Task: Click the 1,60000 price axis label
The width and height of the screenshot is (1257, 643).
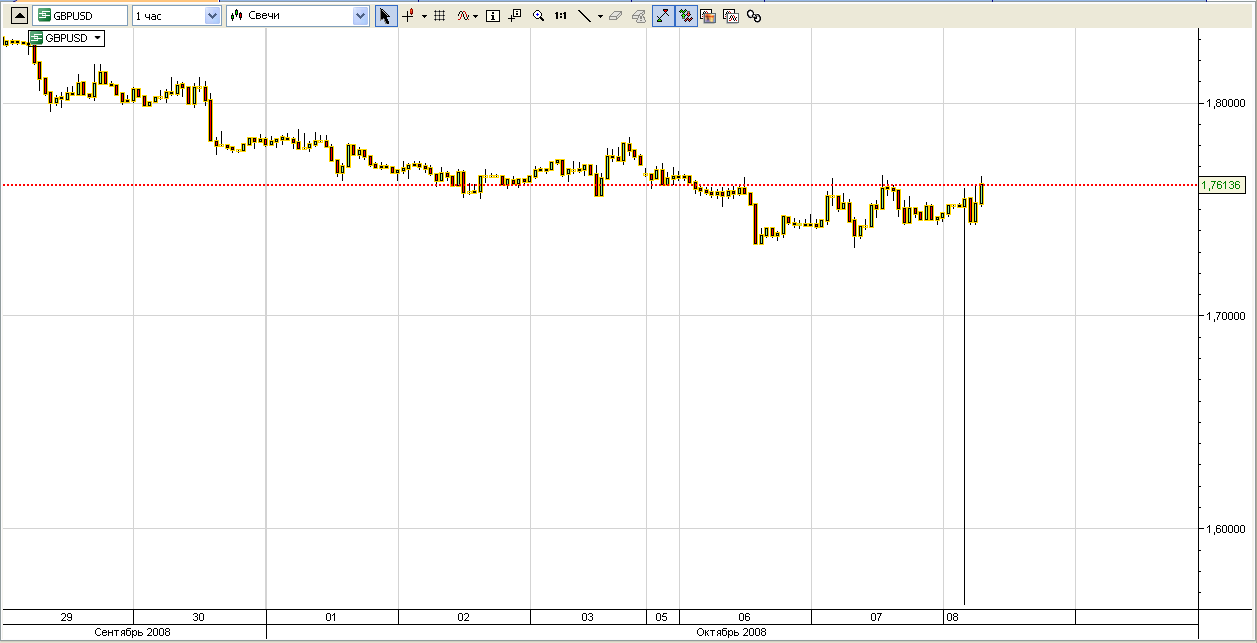Action: coord(1226,529)
